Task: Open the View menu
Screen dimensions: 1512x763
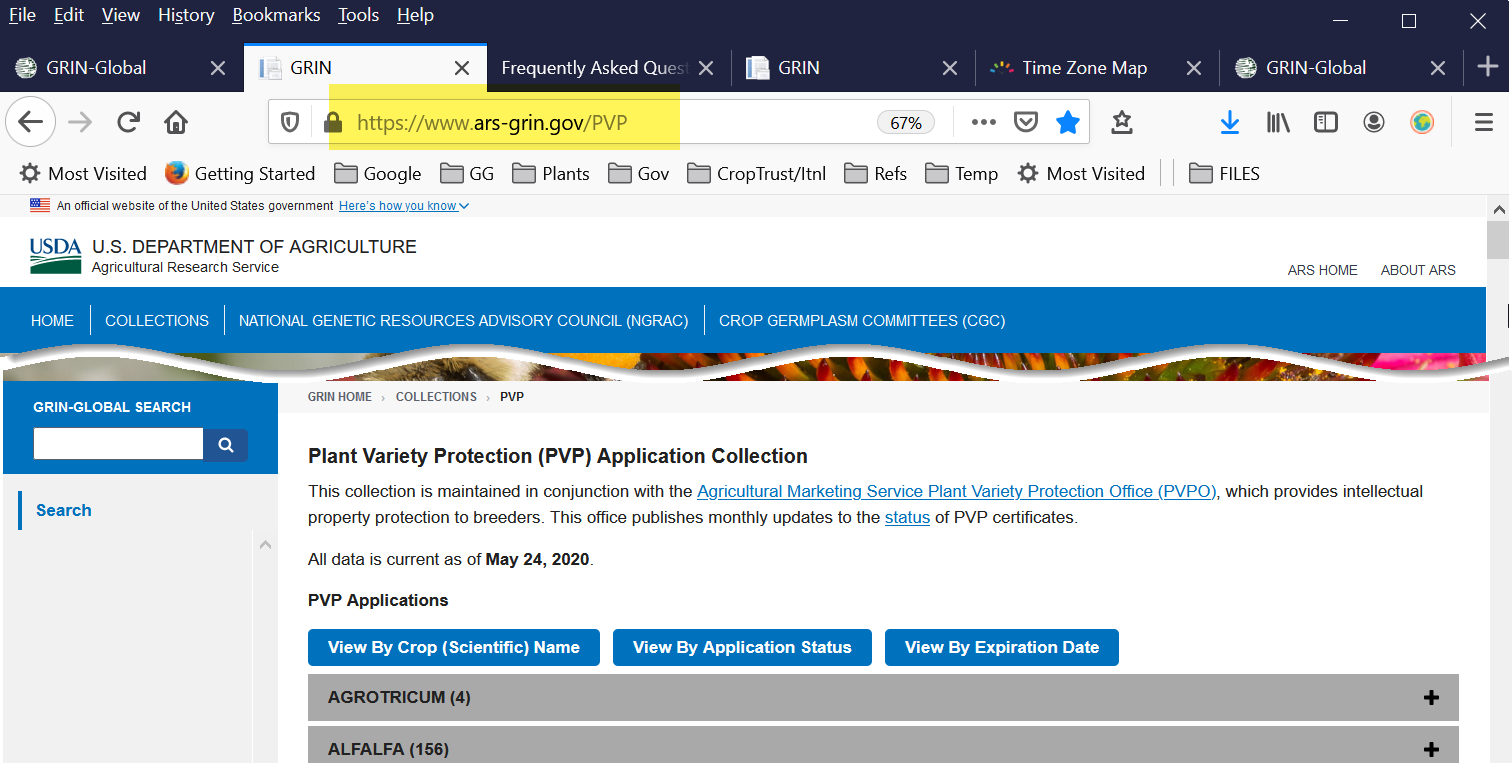Action: tap(121, 15)
